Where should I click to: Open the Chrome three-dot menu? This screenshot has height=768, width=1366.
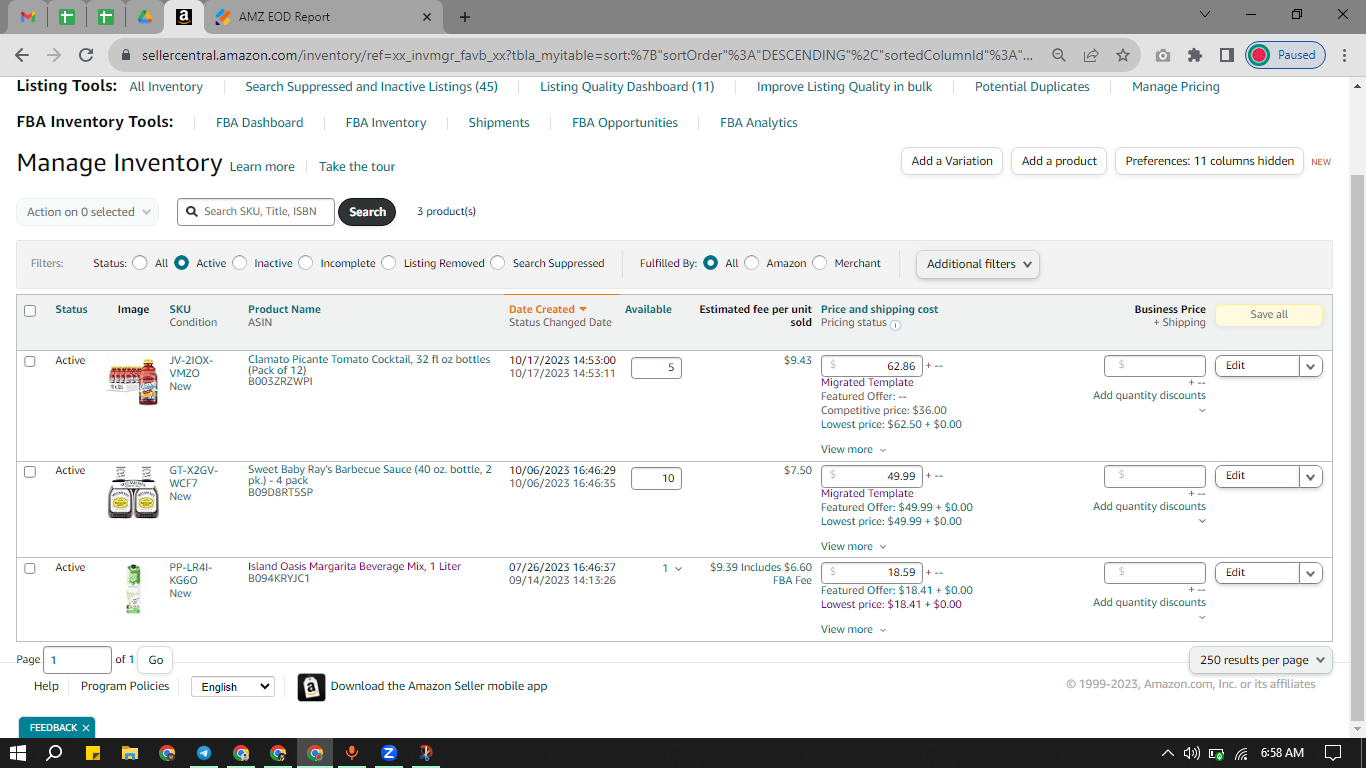(x=1343, y=55)
